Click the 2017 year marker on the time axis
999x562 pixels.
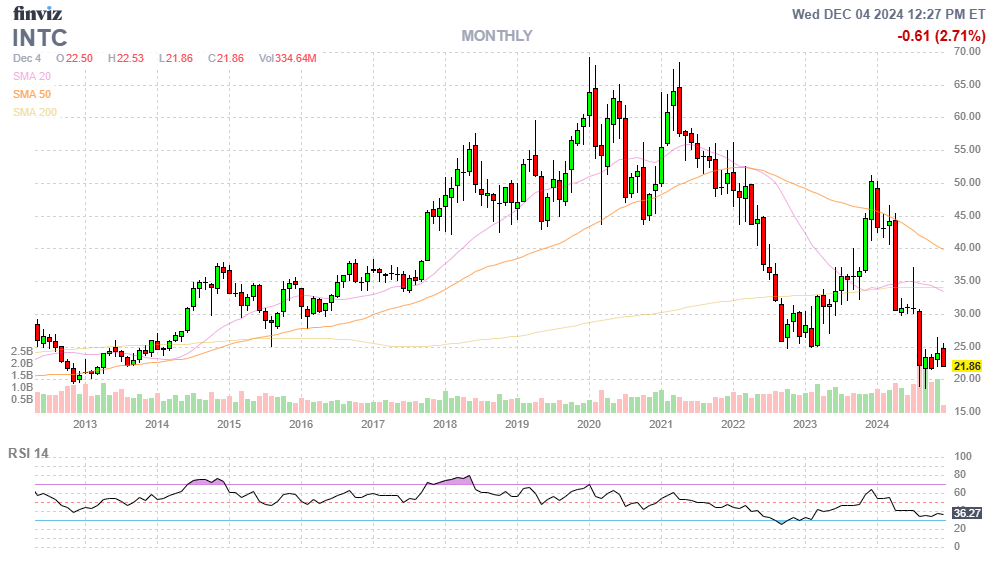pyautogui.click(x=372, y=424)
